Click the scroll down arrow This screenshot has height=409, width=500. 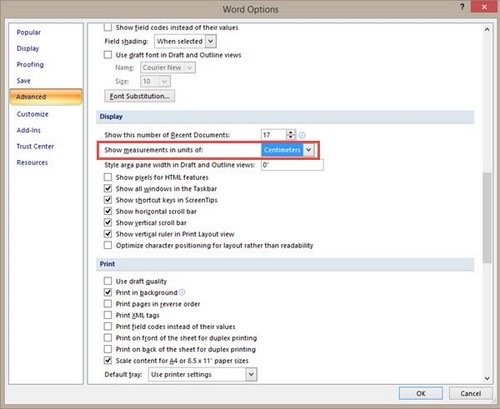point(487,378)
